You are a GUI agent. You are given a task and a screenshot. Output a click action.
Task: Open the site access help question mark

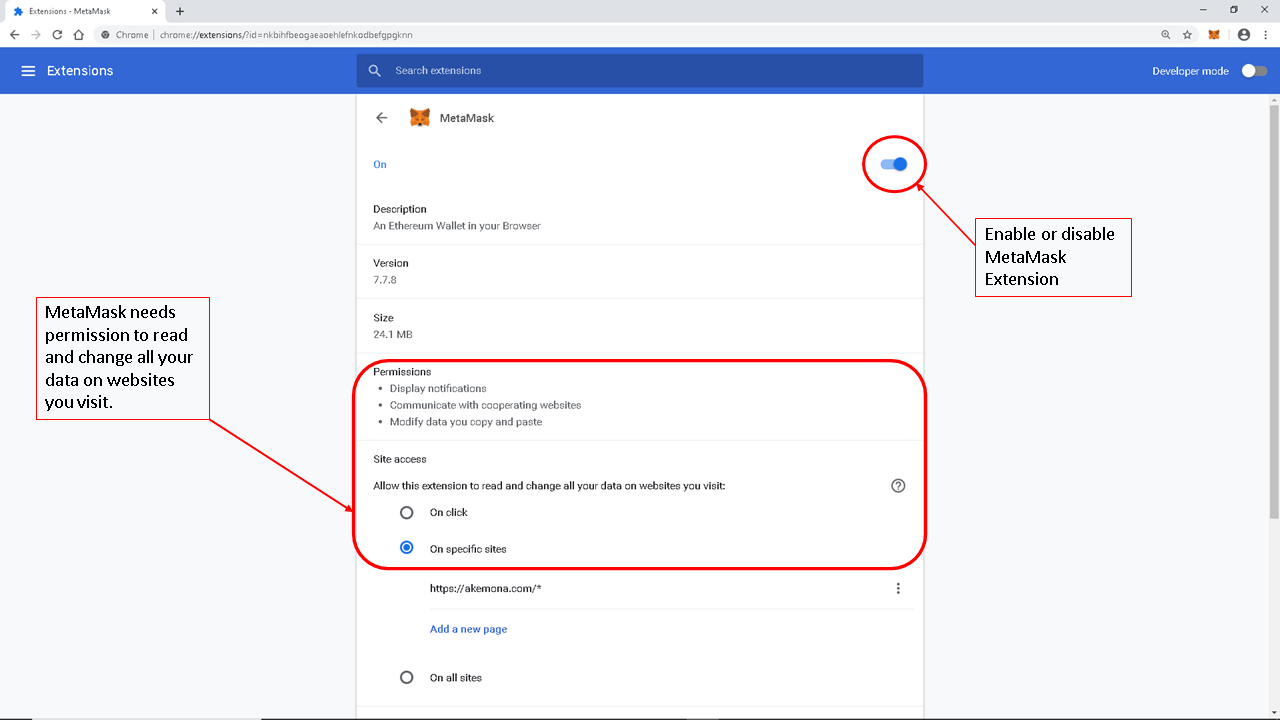click(x=898, y=486)
